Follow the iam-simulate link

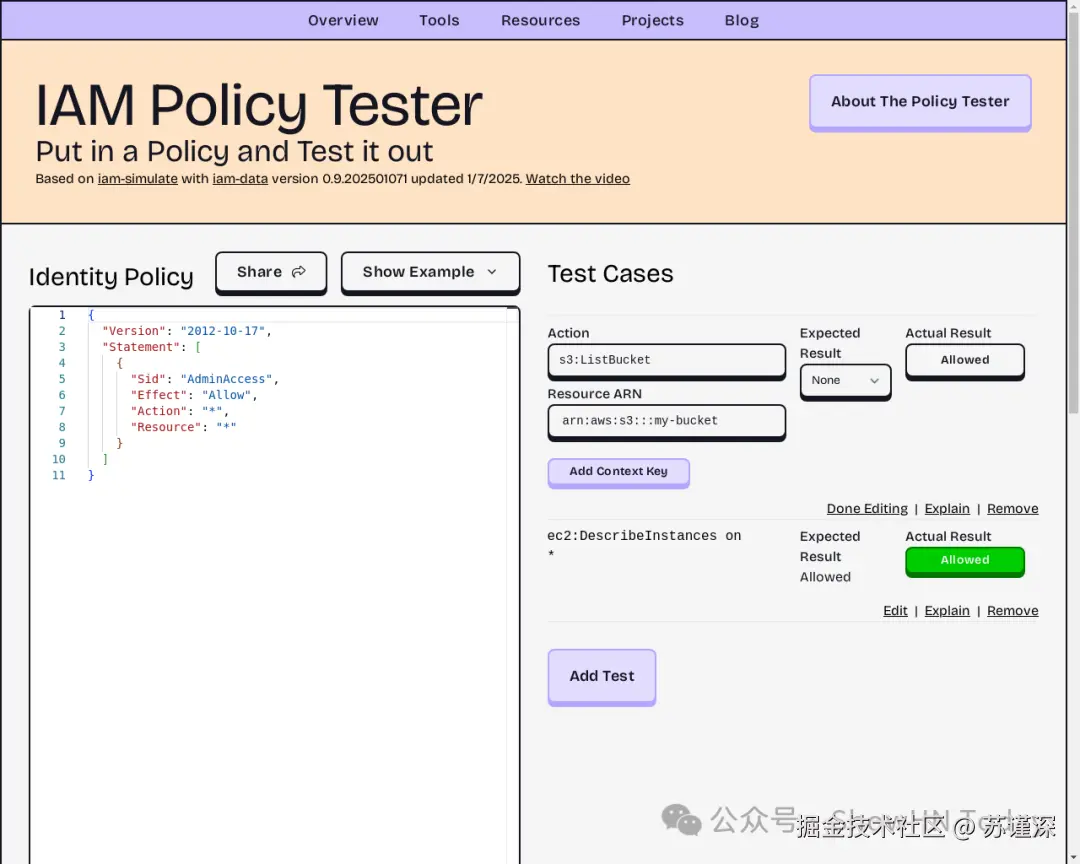point(138,179)
